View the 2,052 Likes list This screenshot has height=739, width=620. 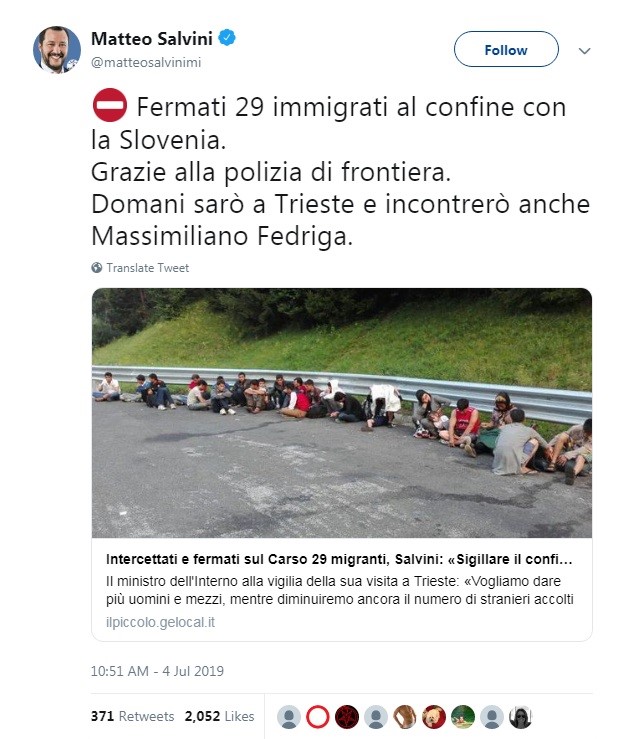[220, 716]
